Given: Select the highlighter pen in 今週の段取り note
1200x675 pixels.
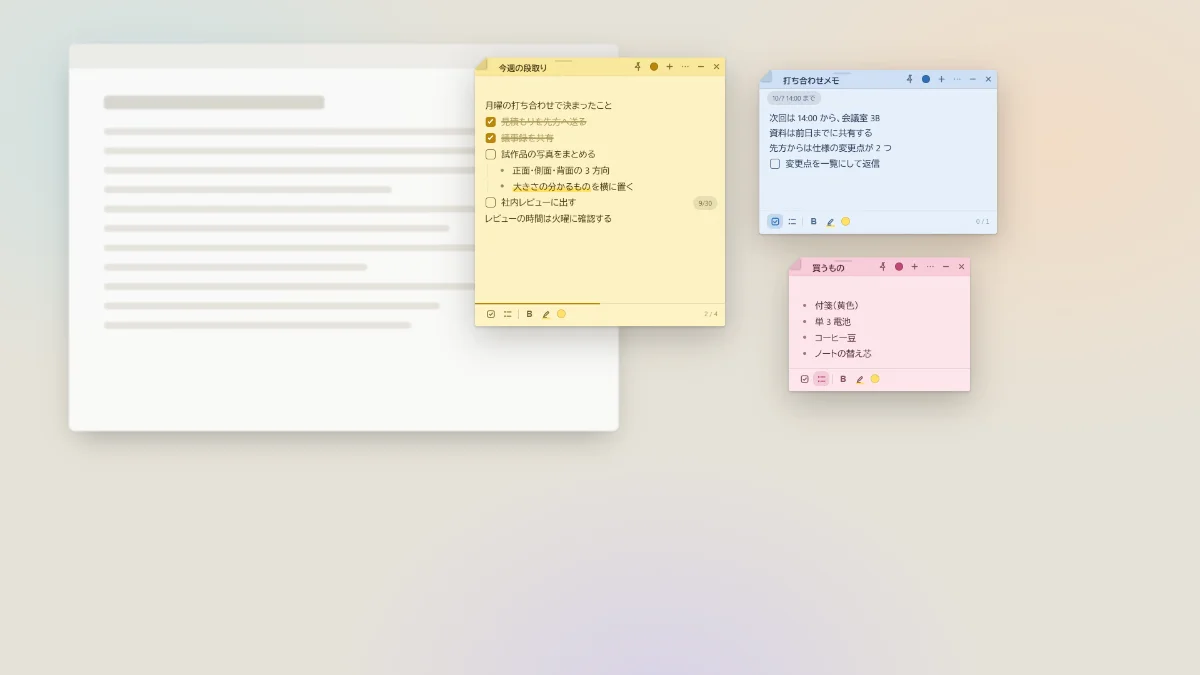Looking at the screenshot, I should 546,314.
